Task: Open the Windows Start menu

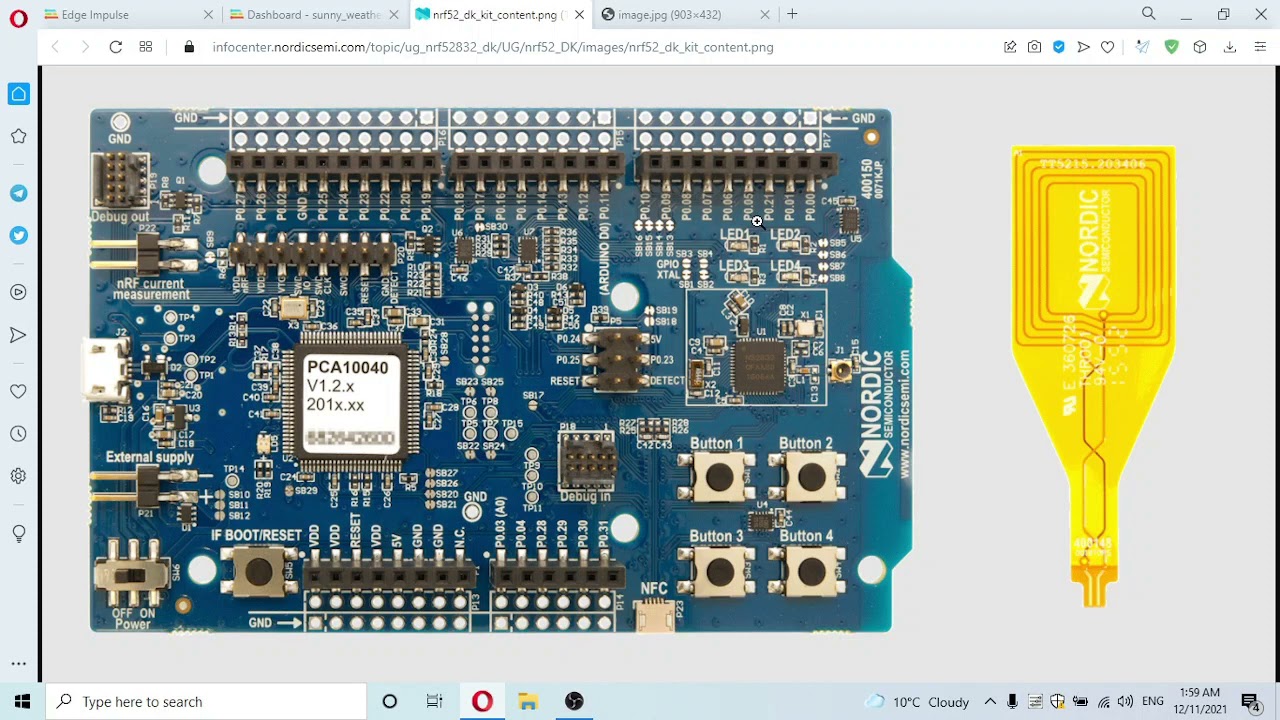Action: (22, 701)
